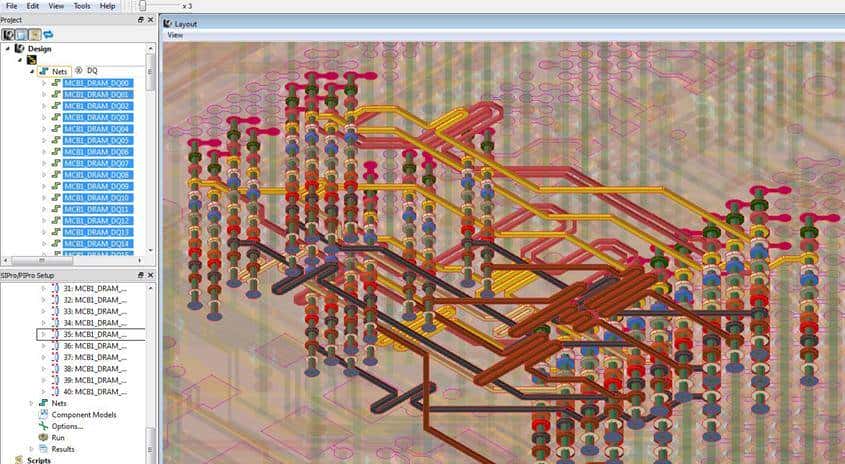Click the DQ filter icon beside Nets
The width and height of the screenshot is (845, 464).
click(x=79, y=71)
